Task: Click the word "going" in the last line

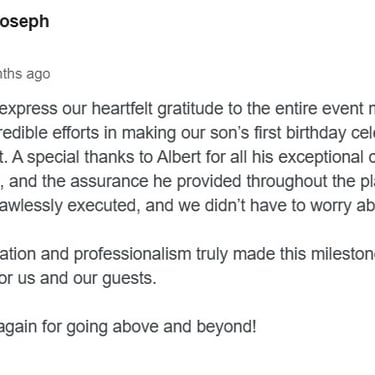Action: pyautogui.click(x=88, y=327)
